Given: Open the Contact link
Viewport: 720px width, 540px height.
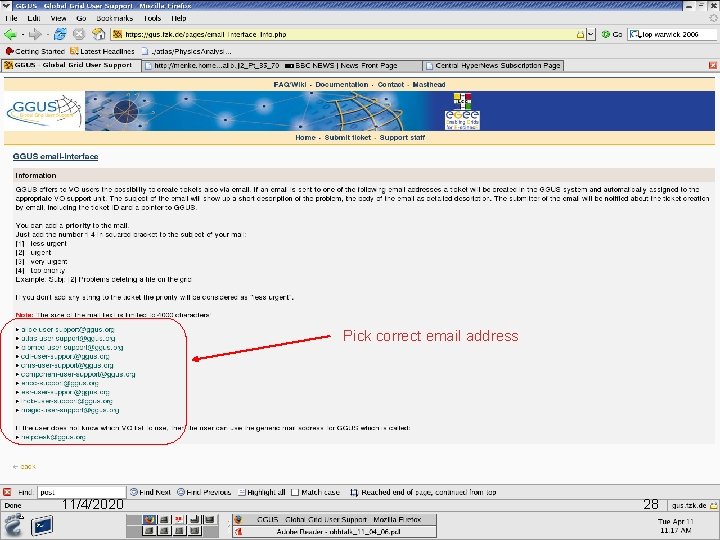Looking at the screenshot, I should [391, 84].
